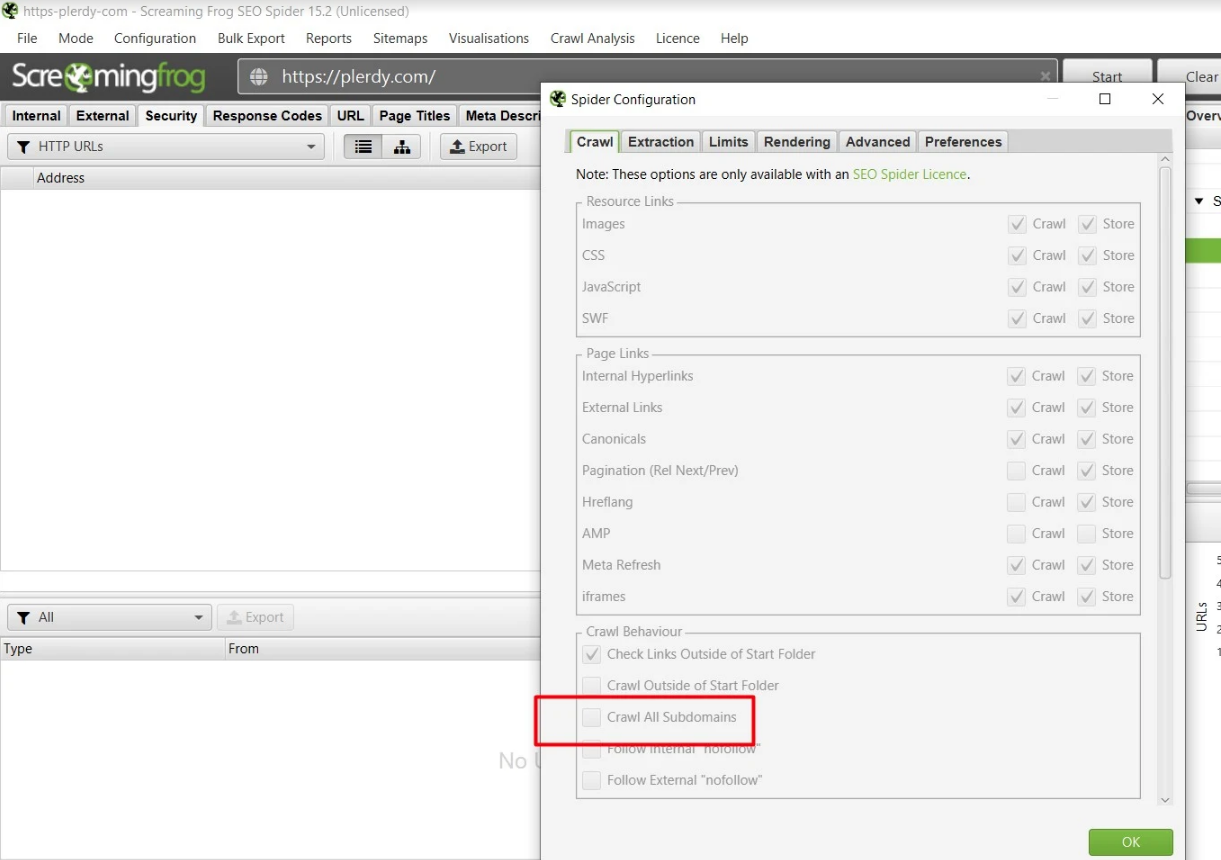The width and height of the screenshot is (1221, 860).
Task: Click the funnel filter icon in the lower panel
Action: click(x=22, y=617)
